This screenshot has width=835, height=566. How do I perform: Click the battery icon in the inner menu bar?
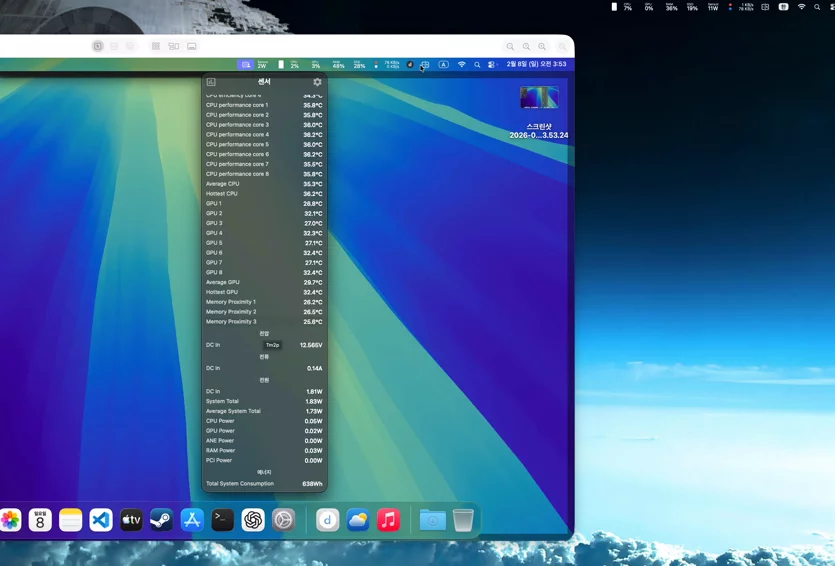(x=281, y=64)
